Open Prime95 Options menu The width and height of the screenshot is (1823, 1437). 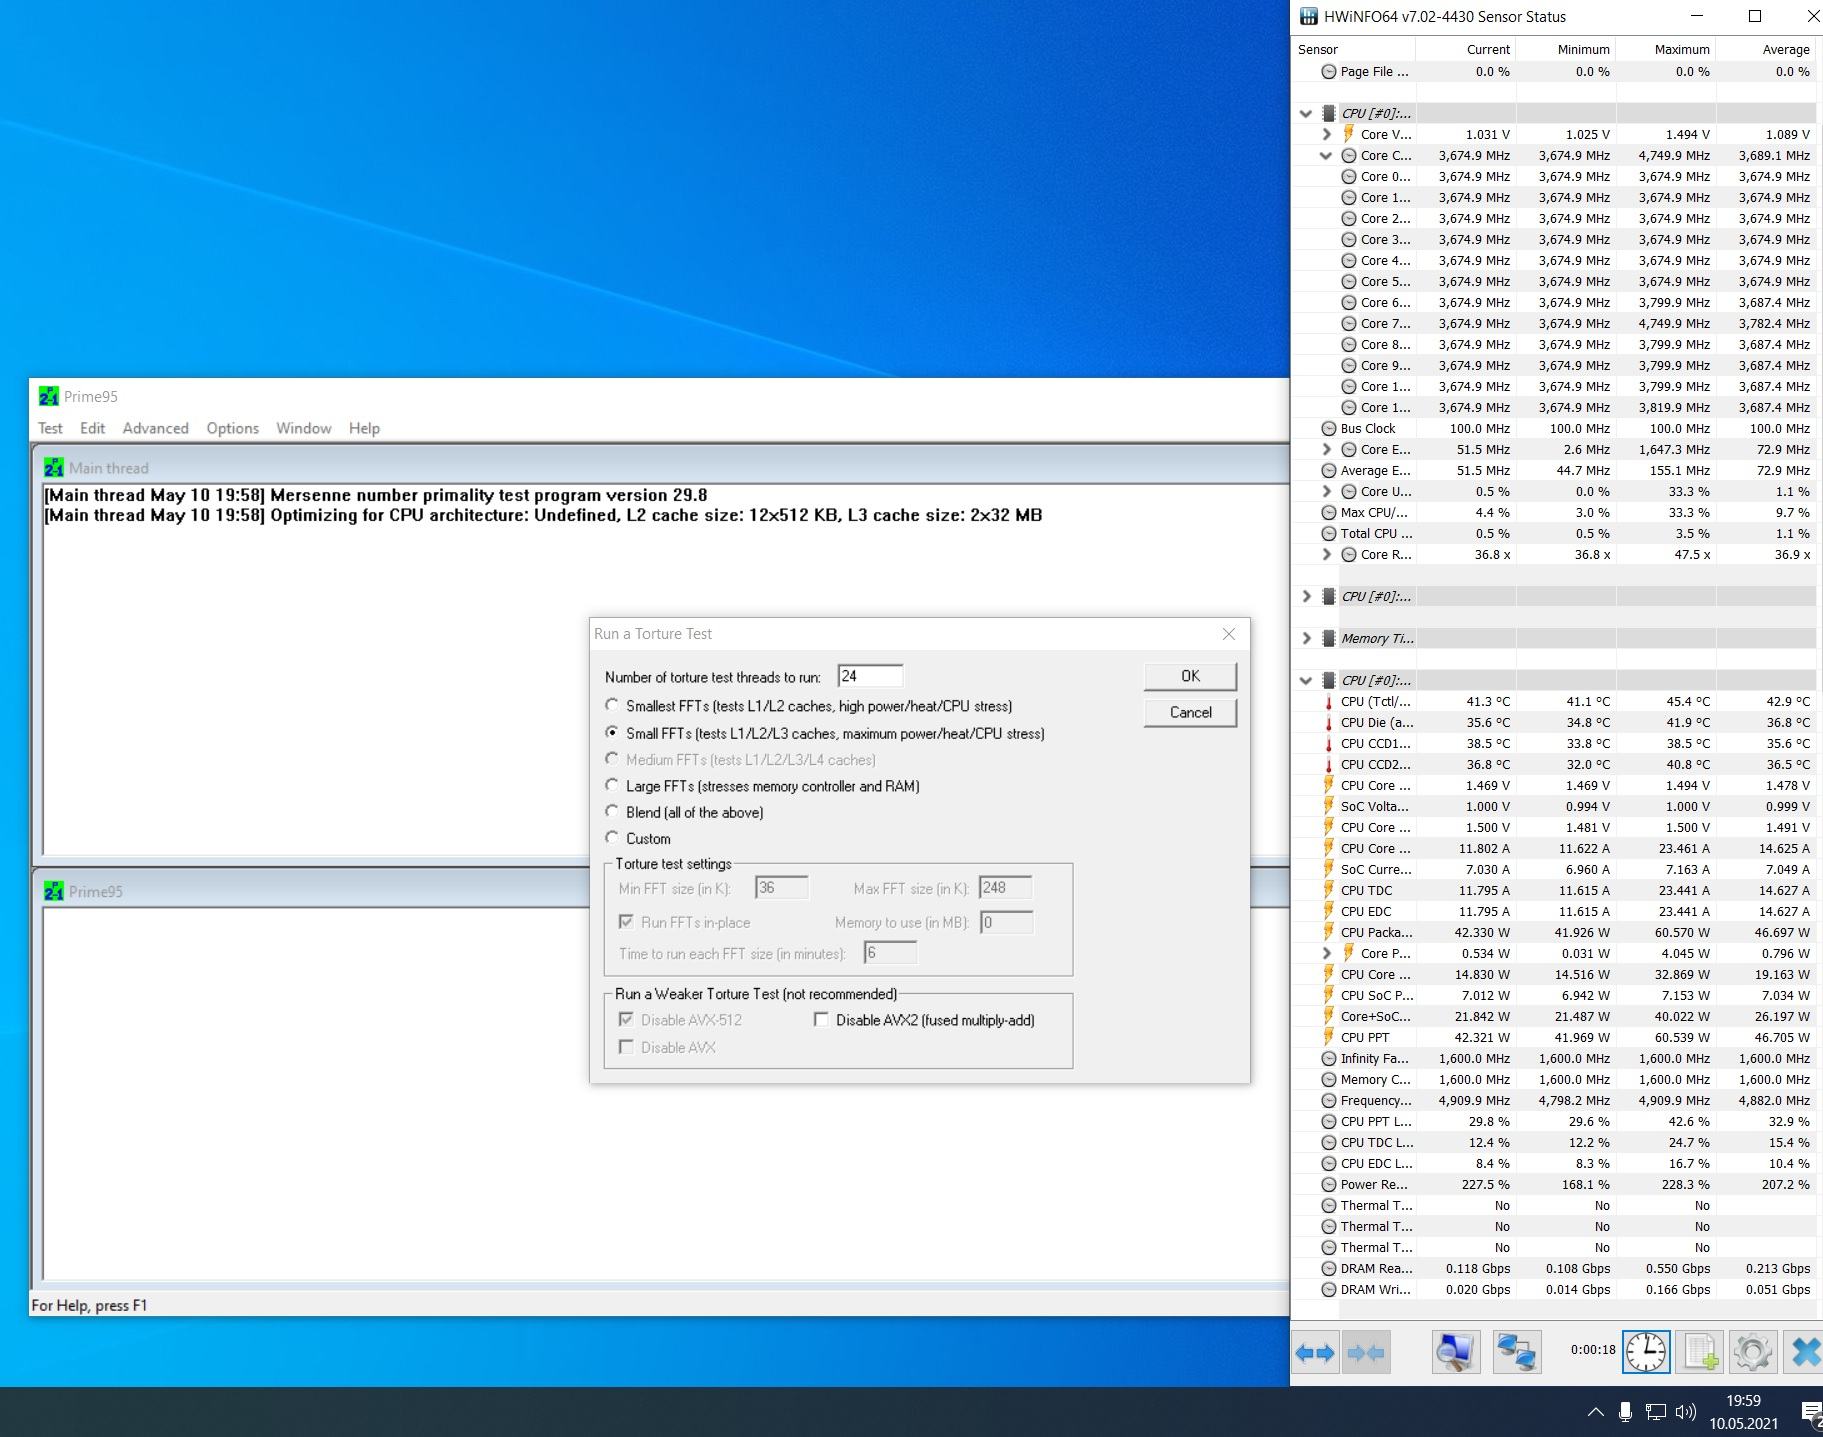click(232, 428)
